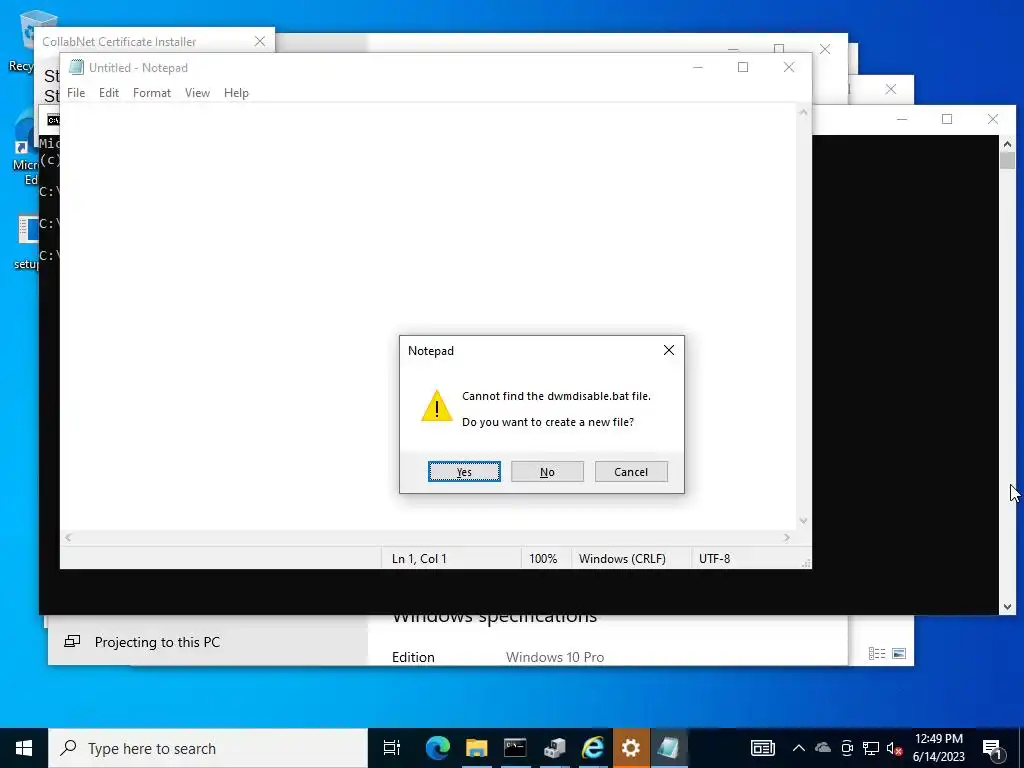Switch to Settings app in the taskbar

click(631, 748)
